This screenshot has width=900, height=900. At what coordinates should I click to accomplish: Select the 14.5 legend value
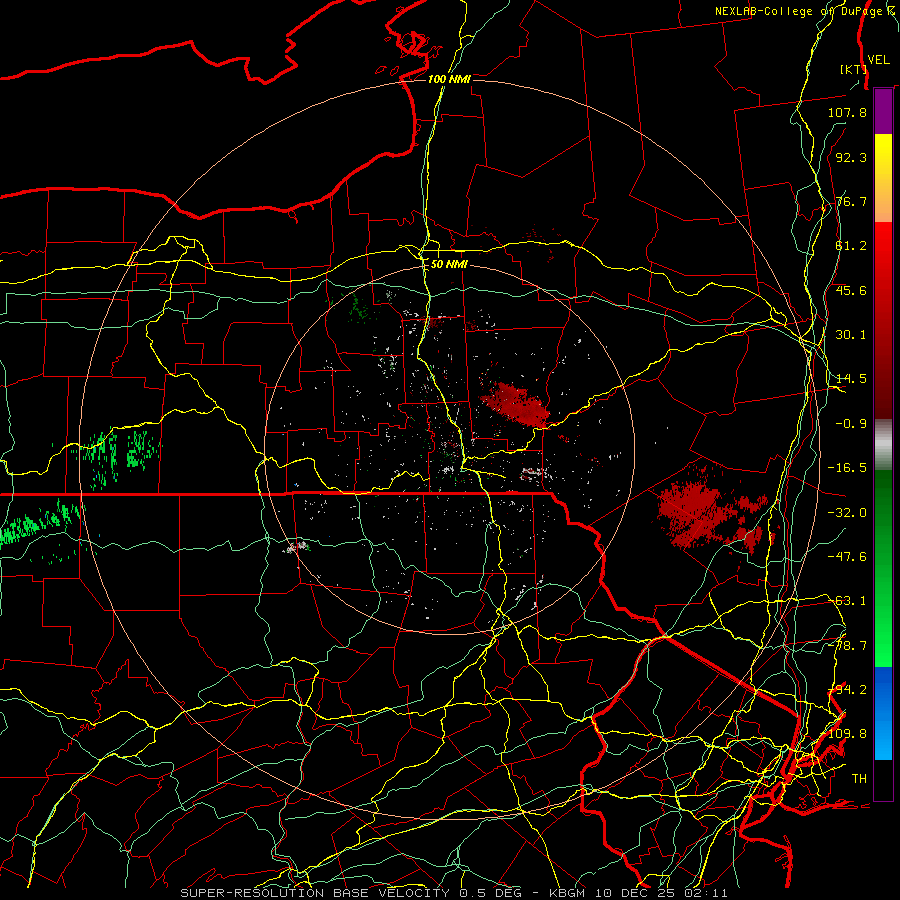[x=851, y=379]
